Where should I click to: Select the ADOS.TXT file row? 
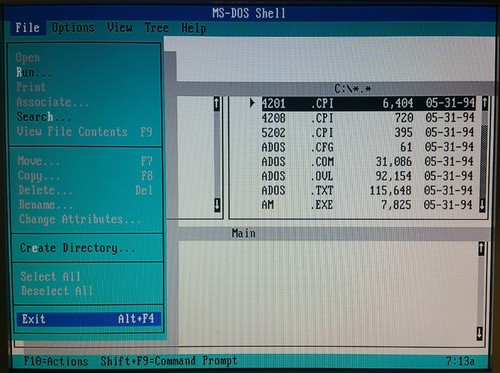pos(368,190)
